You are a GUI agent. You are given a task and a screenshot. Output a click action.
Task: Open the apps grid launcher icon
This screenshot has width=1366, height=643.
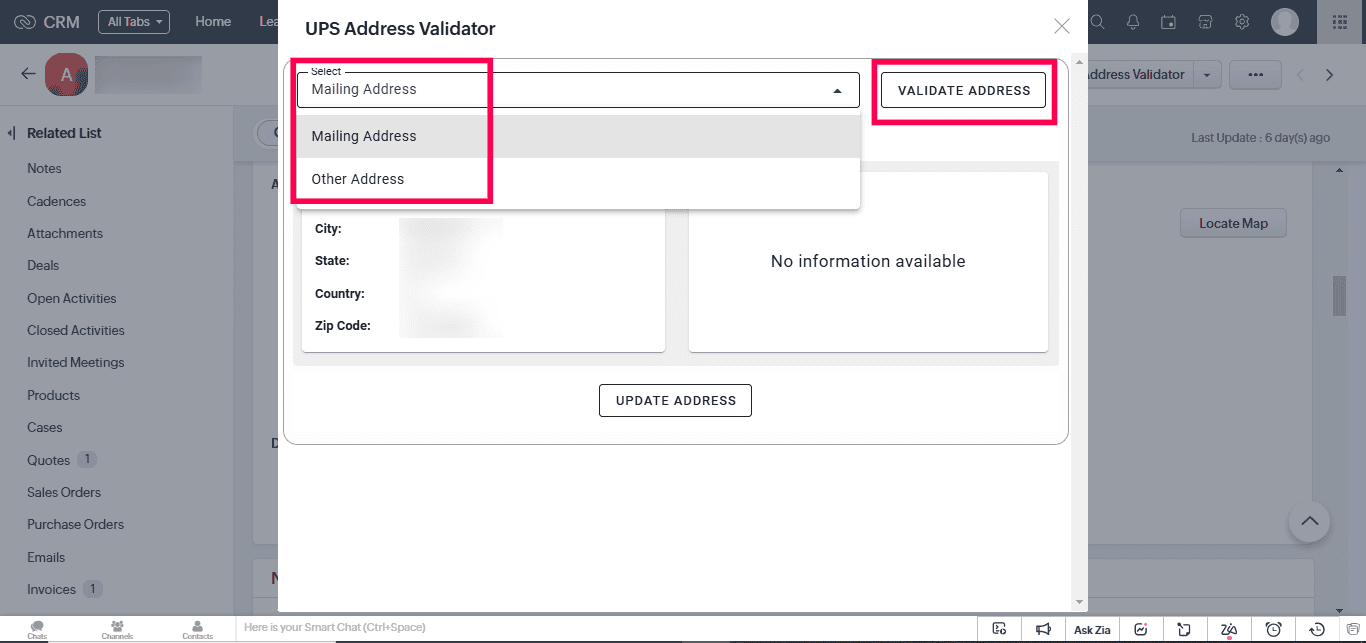tap(1341, 22)
